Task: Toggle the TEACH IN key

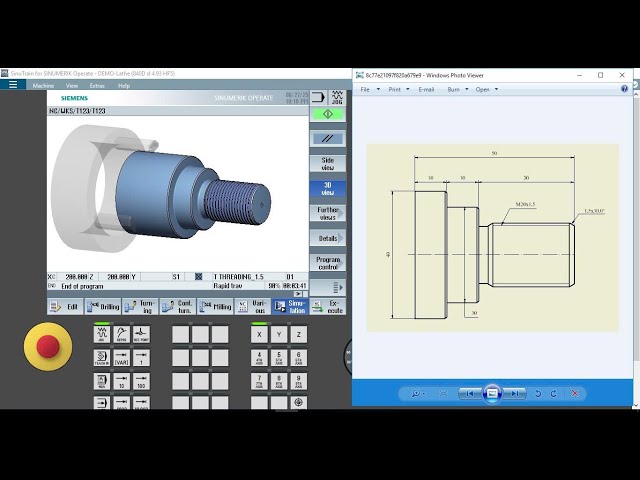Action: [102, 358]
